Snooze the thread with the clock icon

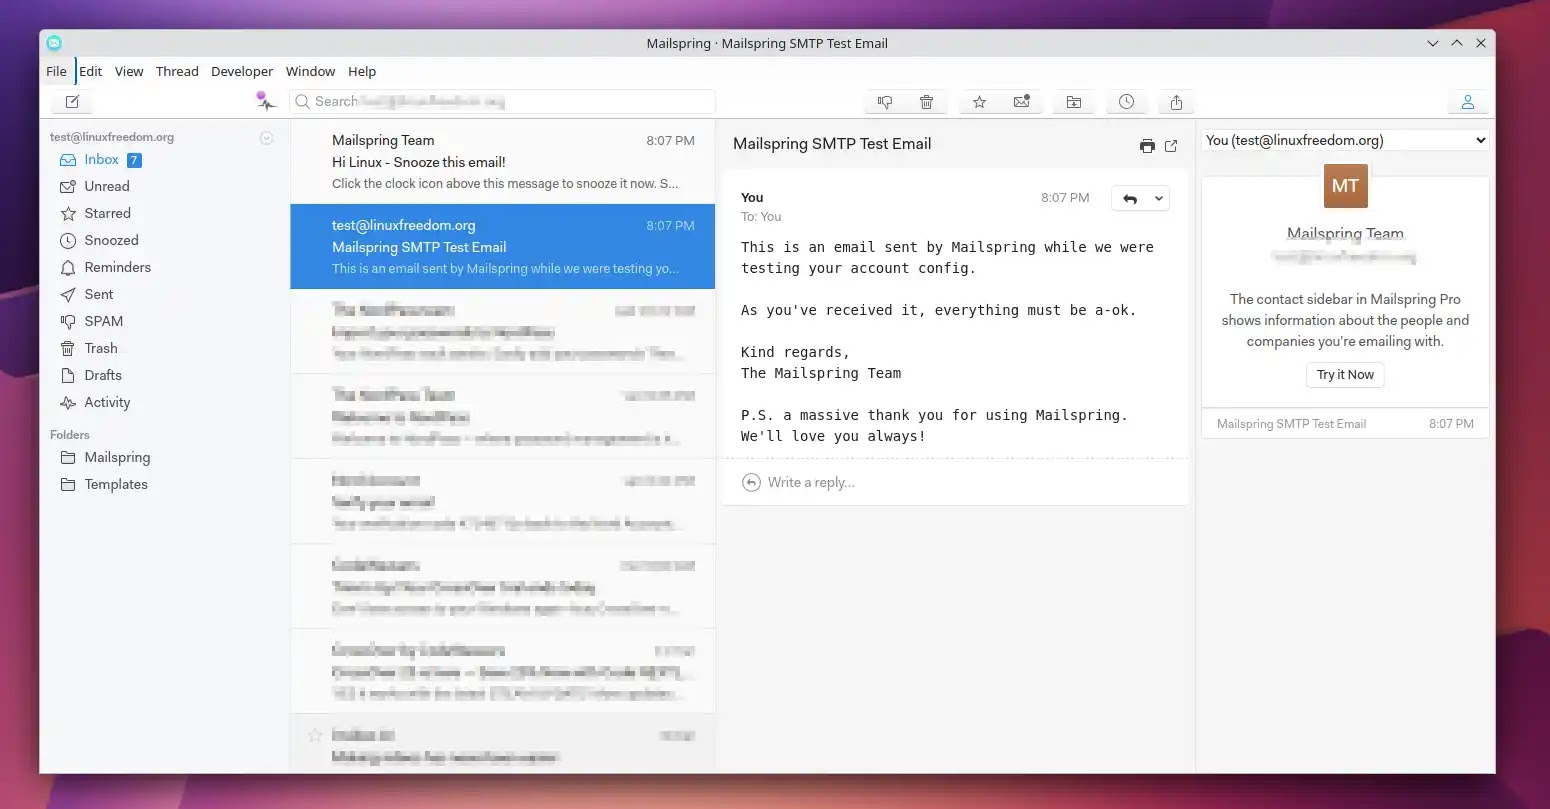click(1126, 102)
